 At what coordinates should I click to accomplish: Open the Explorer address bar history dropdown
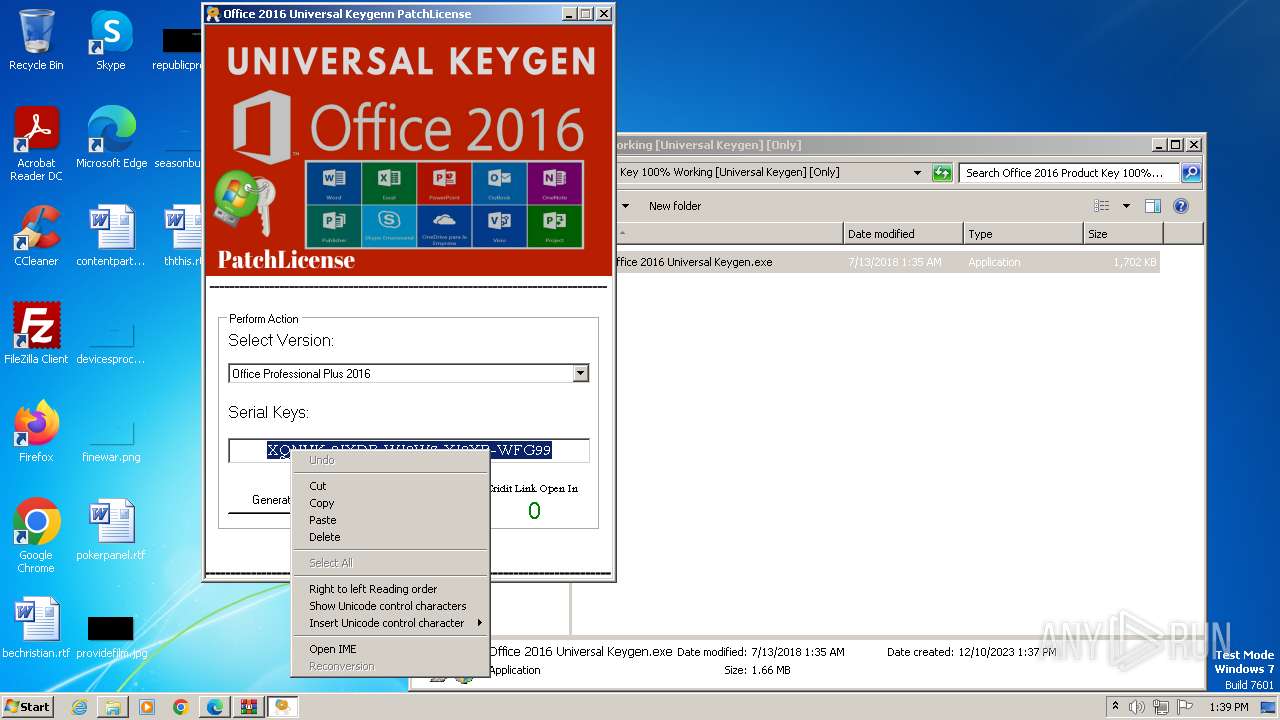point(917,172)
